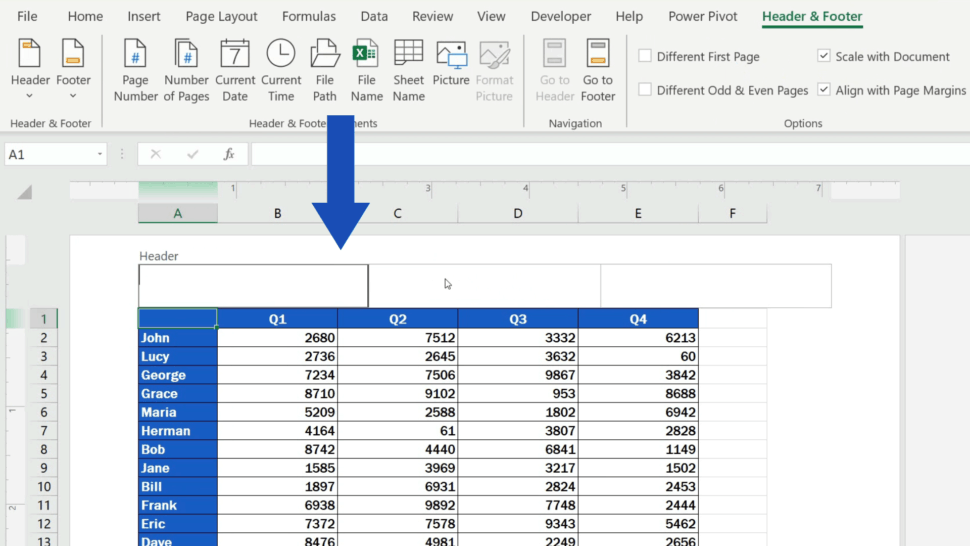This screenshot has width=970, height=546.
Task: Confirm entry with the checkmark button
Action: click(x=192, y=154)
